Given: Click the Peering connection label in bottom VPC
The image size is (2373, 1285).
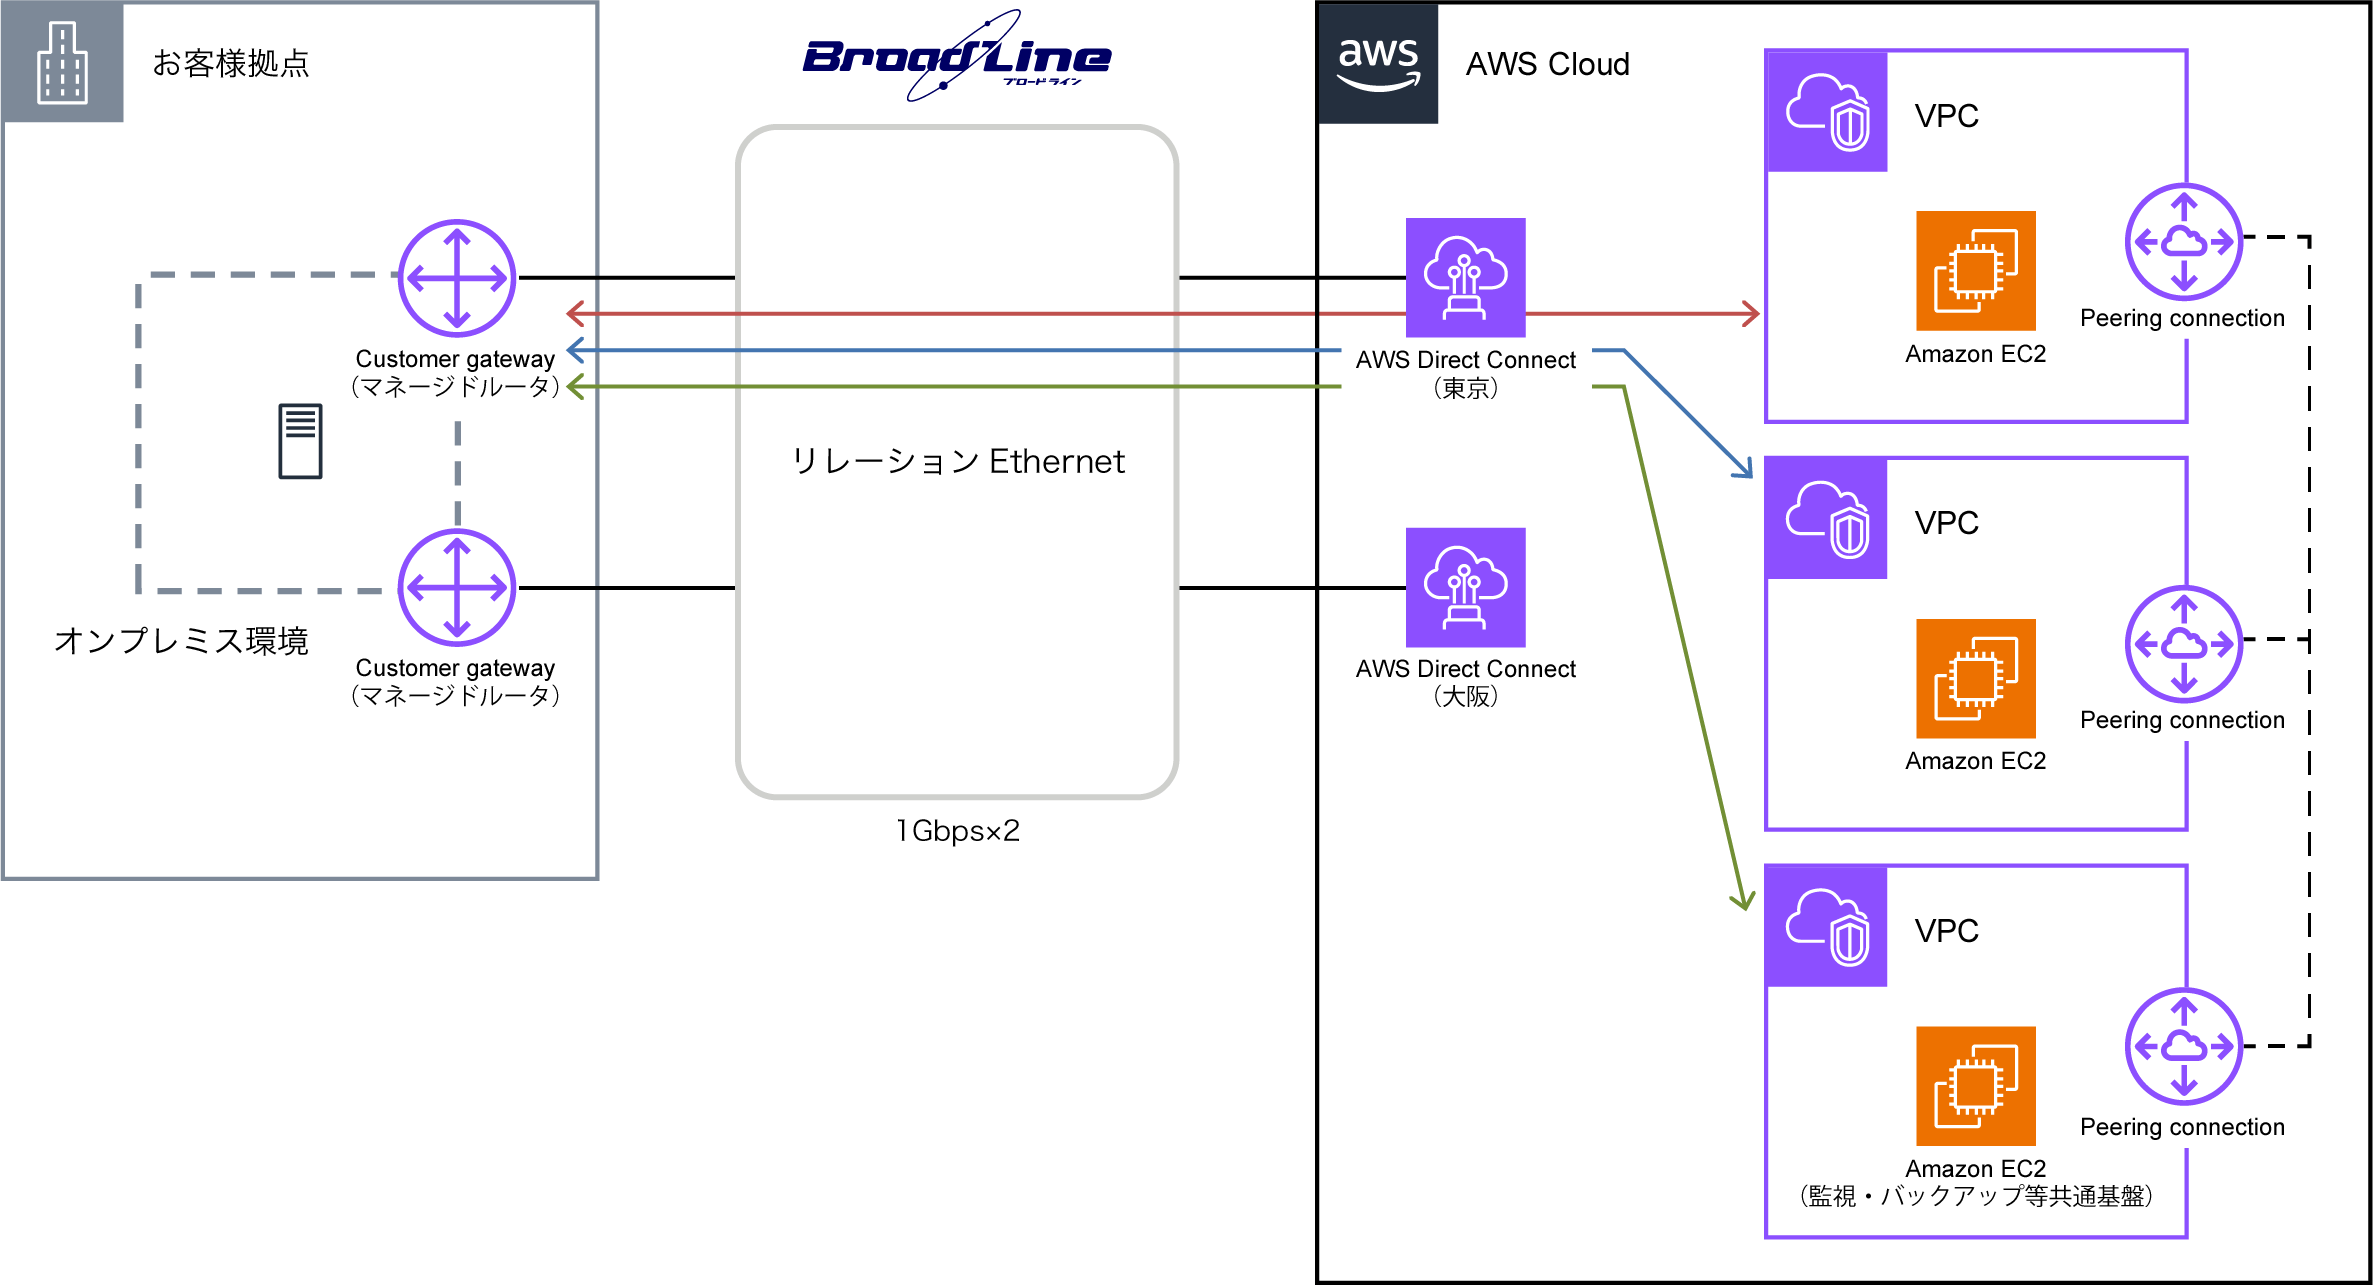Looking at the screenshot, I should 2182,1127.
